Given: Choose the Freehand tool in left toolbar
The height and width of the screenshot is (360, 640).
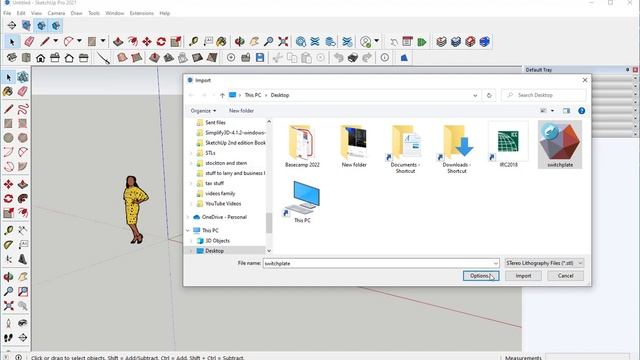Looking at the screenshot, I should [23, 109].
